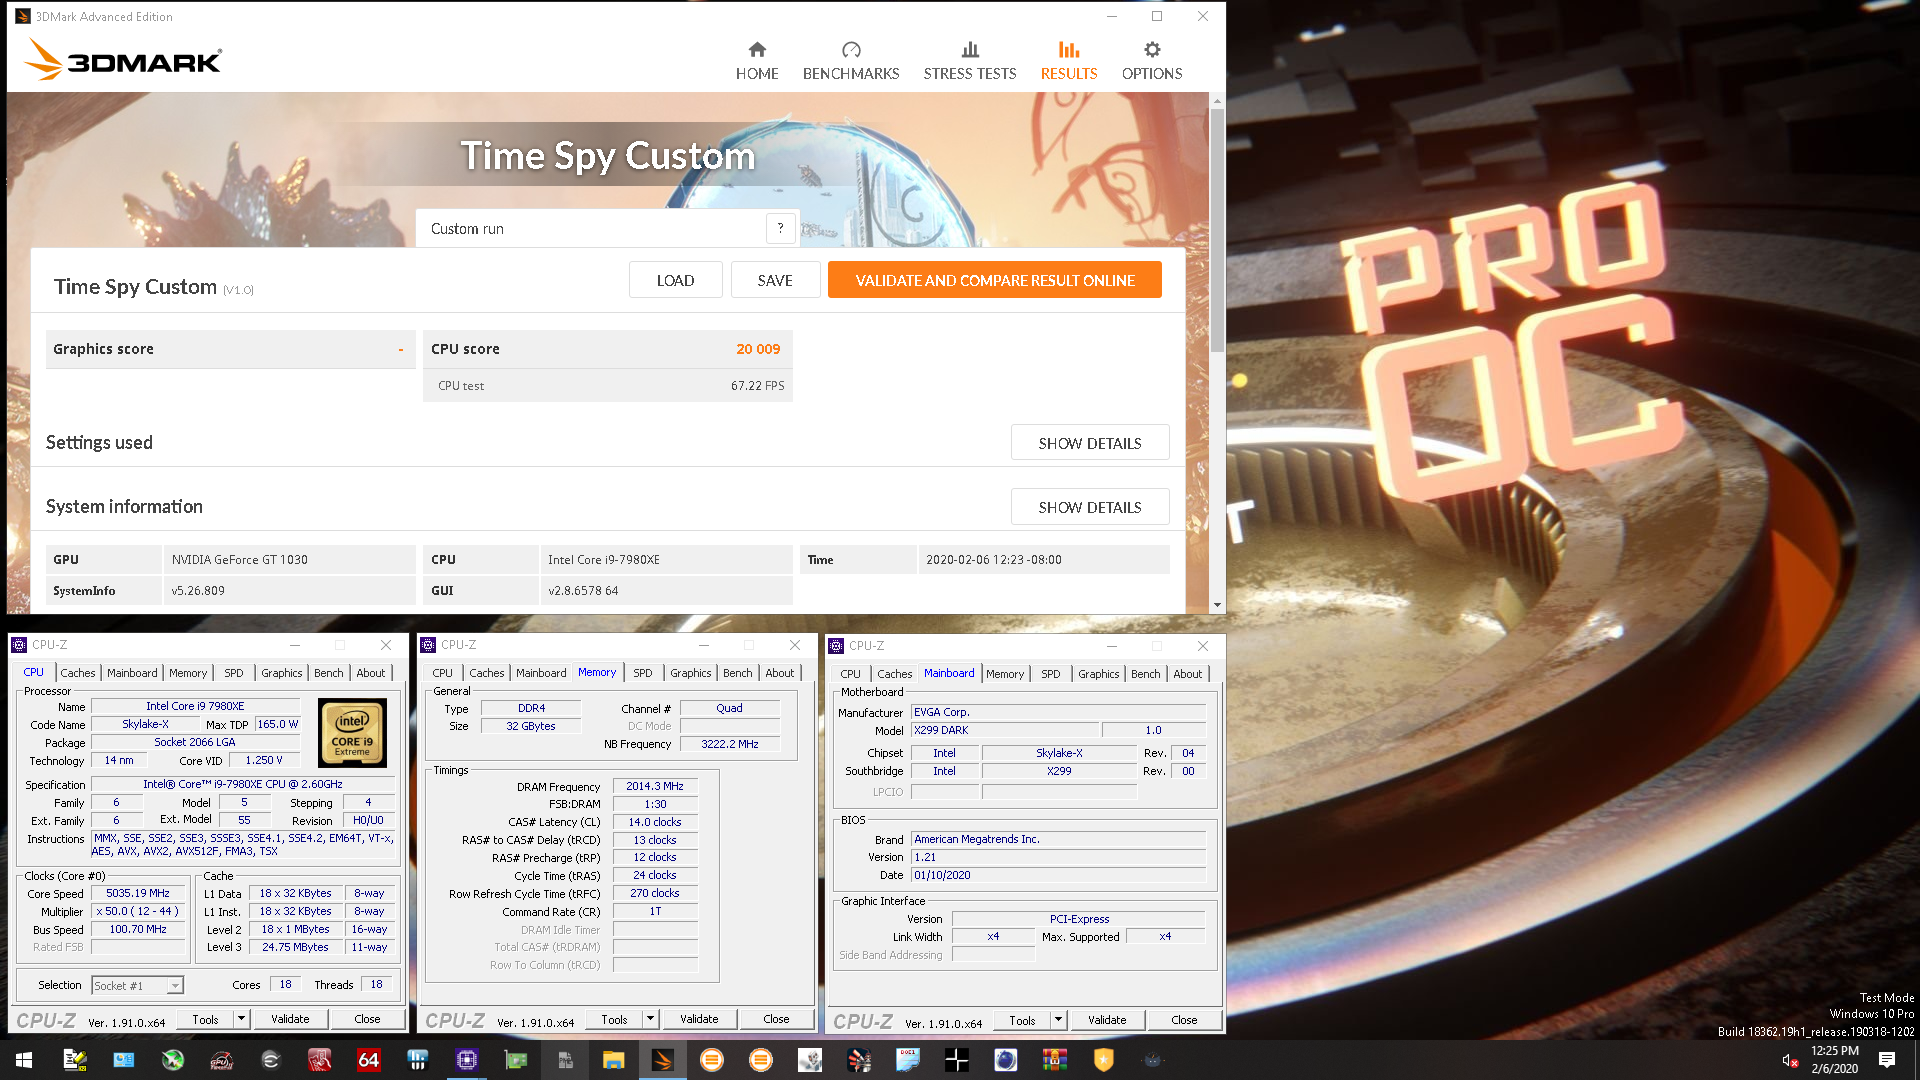Open the white crosshair taskbar icon

tap(956, 1060)
